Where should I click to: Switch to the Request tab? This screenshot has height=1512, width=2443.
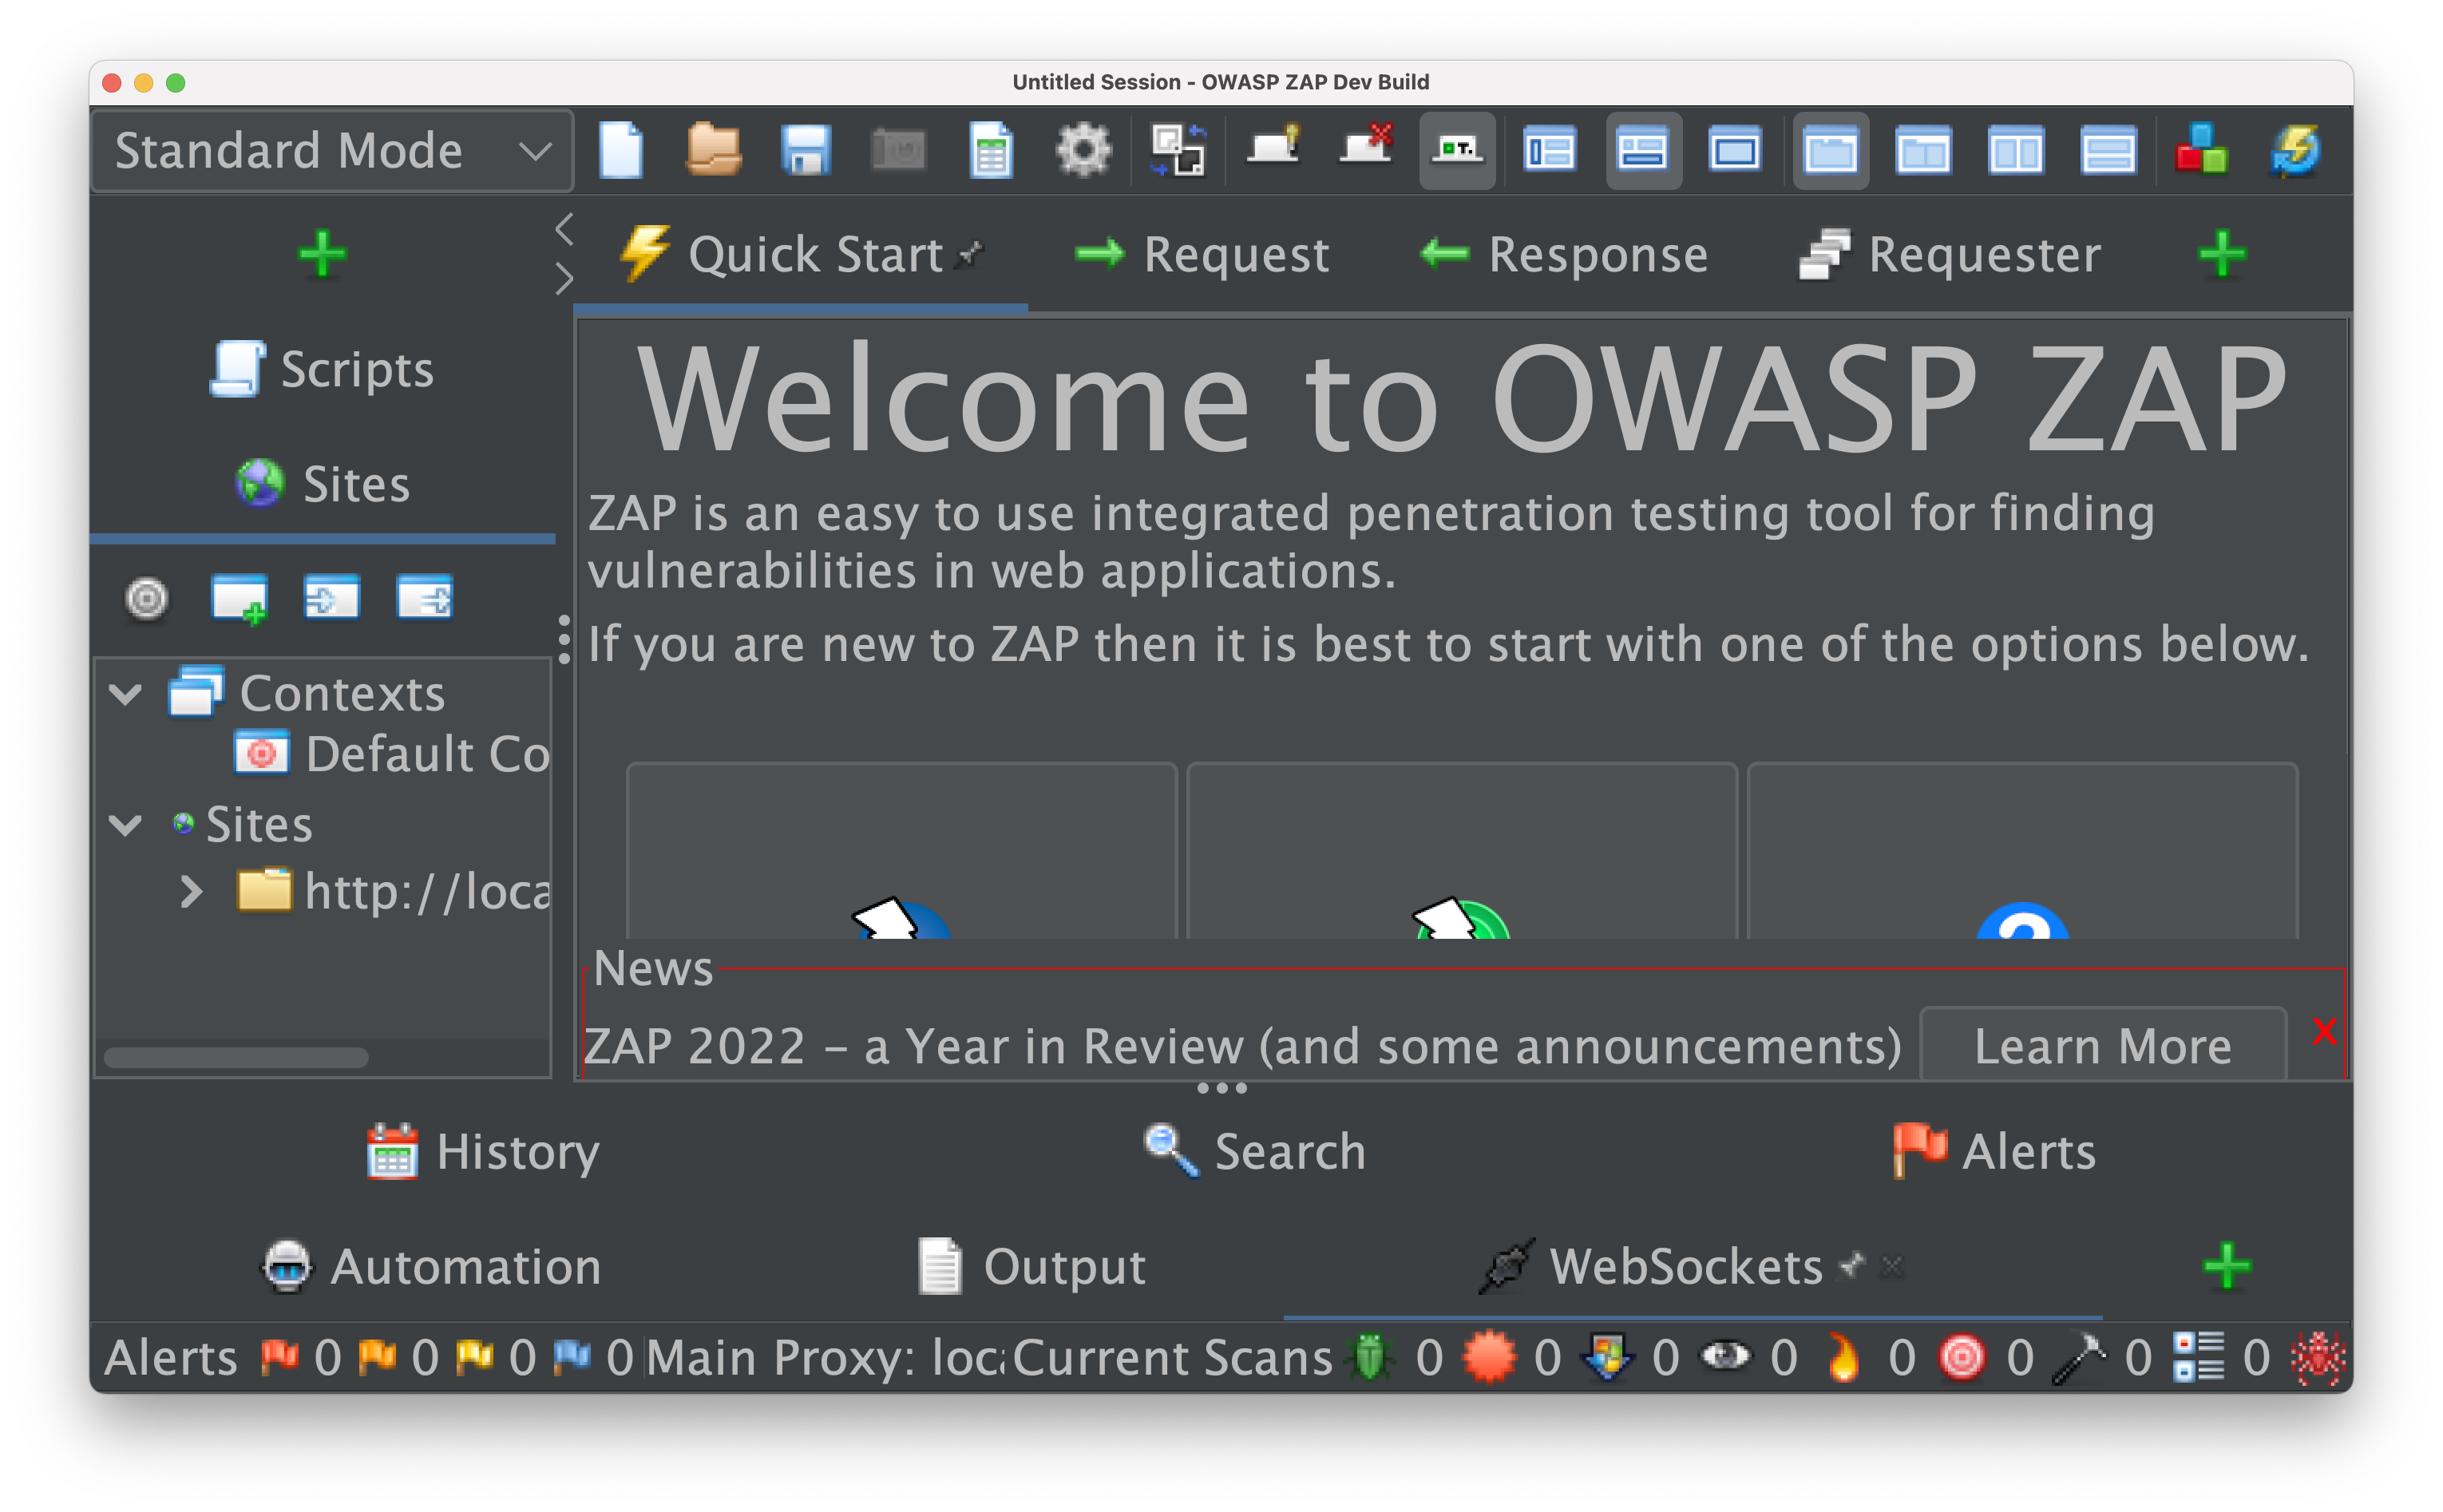(1236, 253)
